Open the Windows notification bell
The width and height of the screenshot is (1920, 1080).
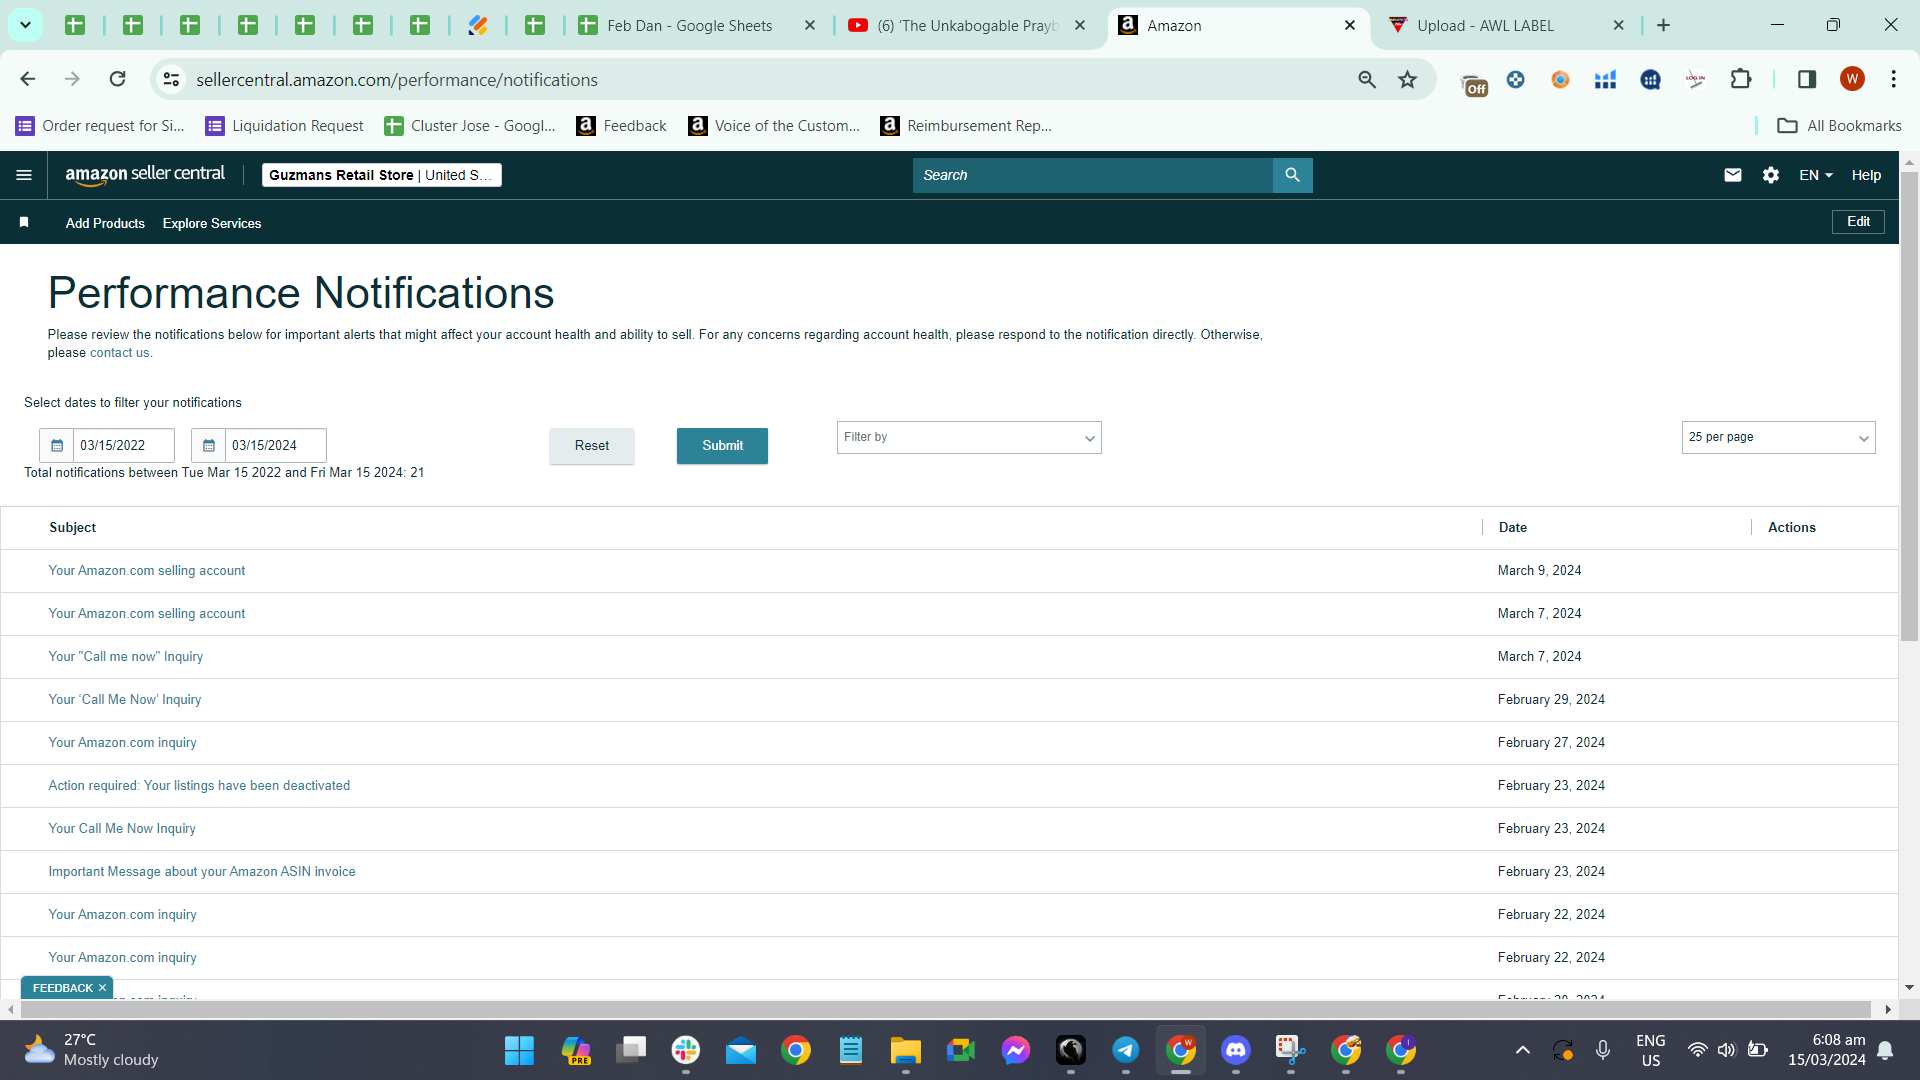(1885, 1050)
